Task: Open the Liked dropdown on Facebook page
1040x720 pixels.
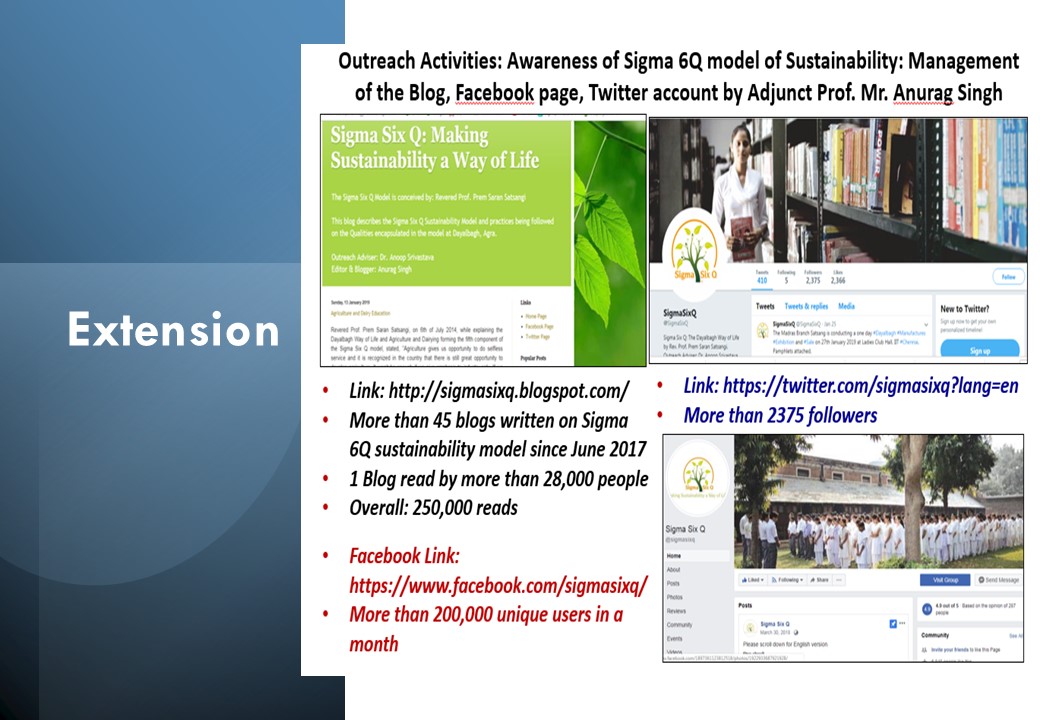Action: coord(753,579)
